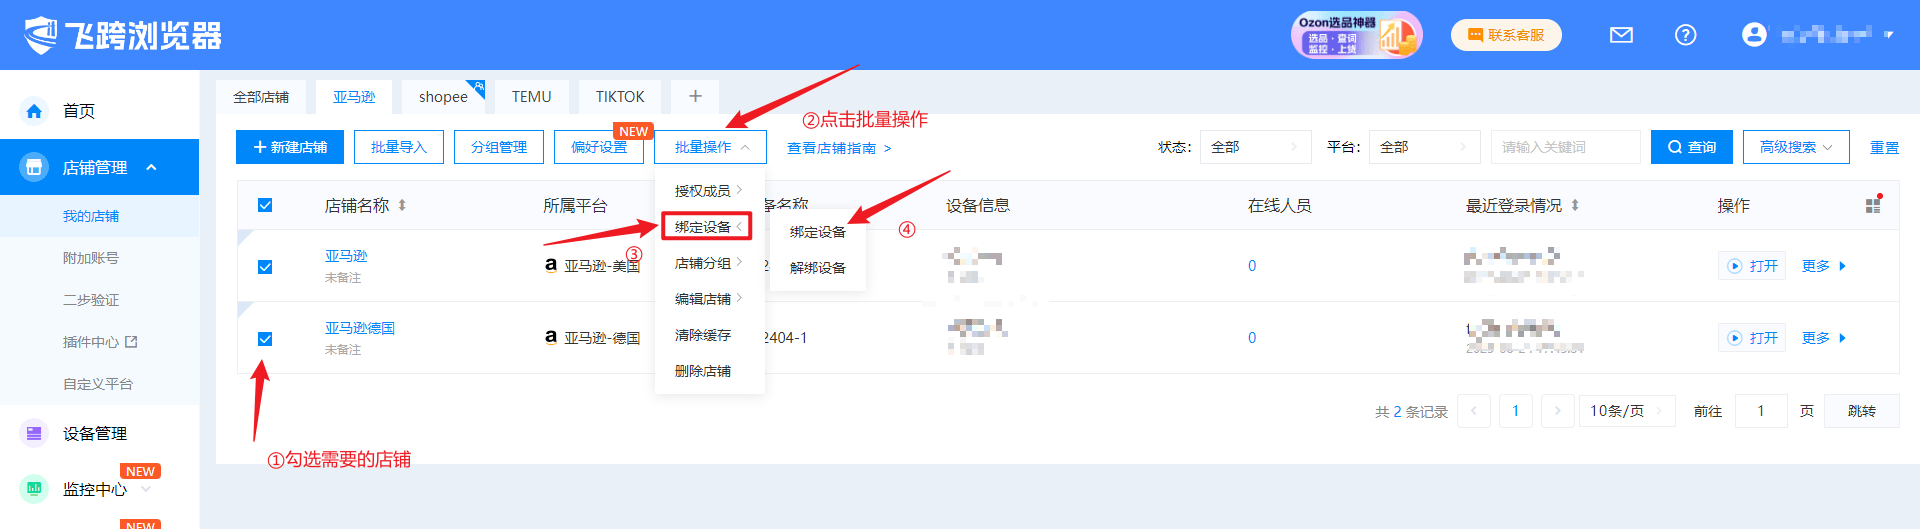
Task: Expand 更多 for 亚马逊德国 row
Action: [x=1824, y=338]
